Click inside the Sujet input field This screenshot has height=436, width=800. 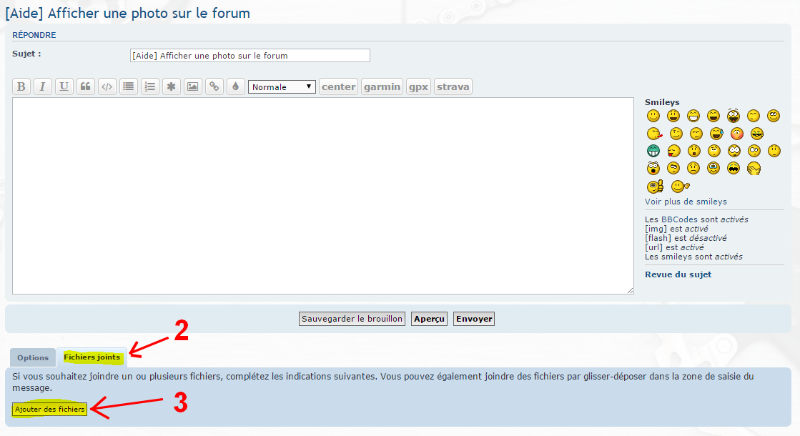pyautogui.click(x=250, y=55)
